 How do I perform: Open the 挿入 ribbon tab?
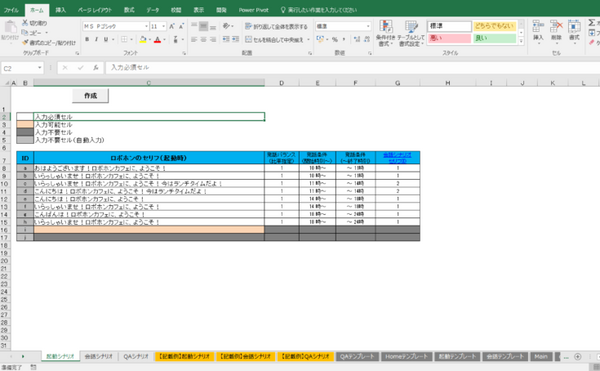coord(60,10)
